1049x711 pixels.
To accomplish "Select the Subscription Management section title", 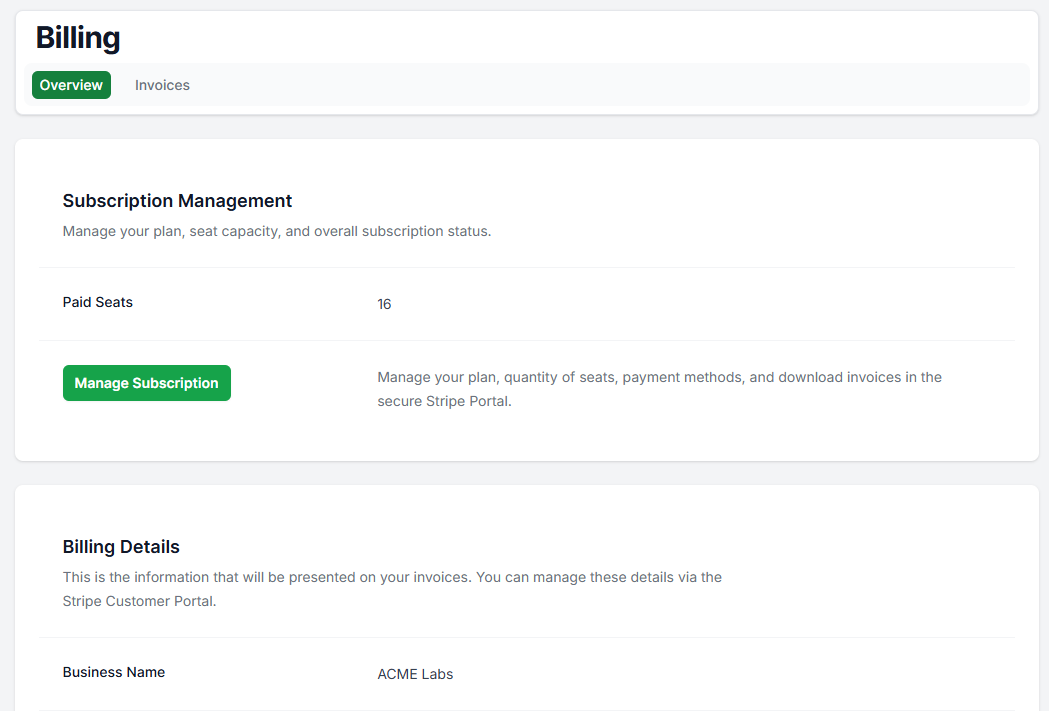I will point(177,201).
